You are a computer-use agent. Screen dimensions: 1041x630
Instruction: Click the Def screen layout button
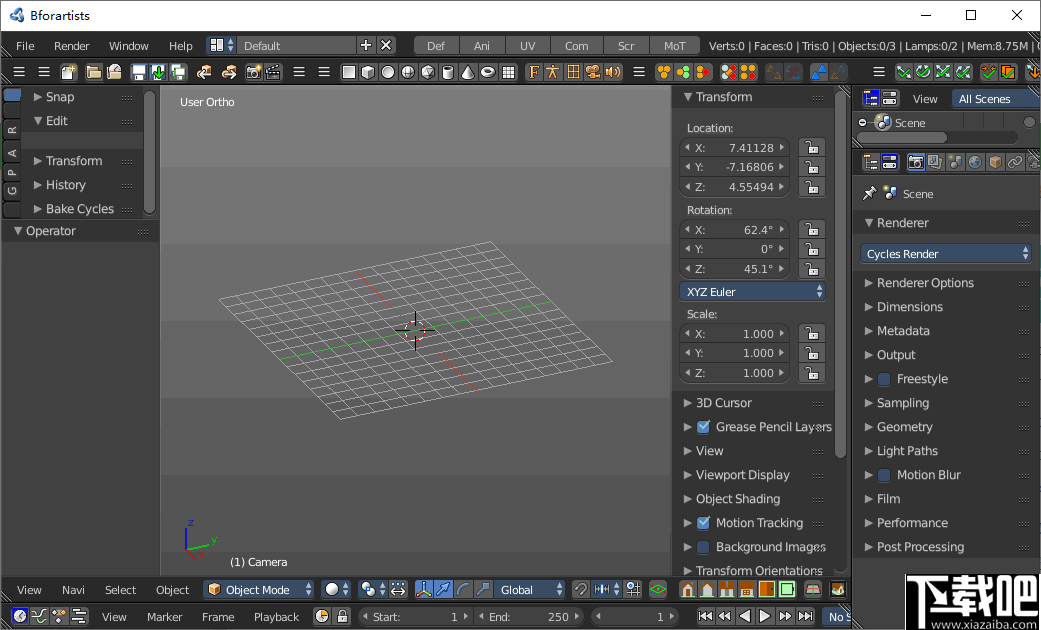[435, 46]
